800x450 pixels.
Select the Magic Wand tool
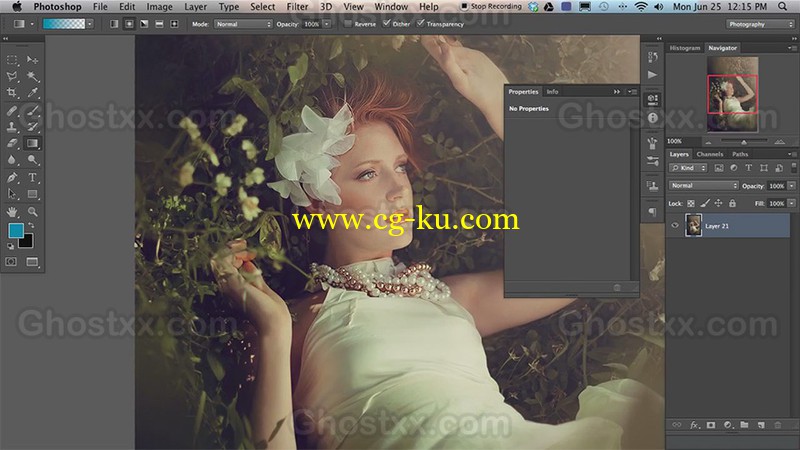(x=32, y=77)
